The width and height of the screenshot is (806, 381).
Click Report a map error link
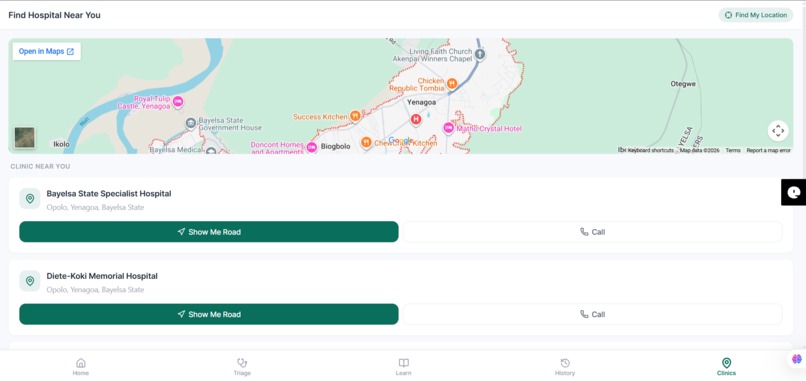[x=768, y=150]
